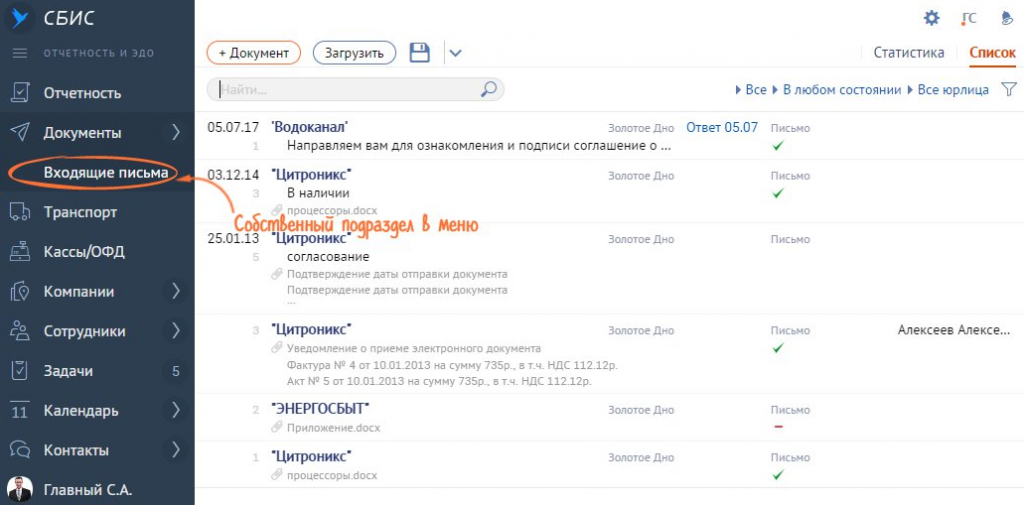The image size is (1024, 505).
Task: Switch to the Список tab
Action: pyautogui.click(x=992, y=53)
